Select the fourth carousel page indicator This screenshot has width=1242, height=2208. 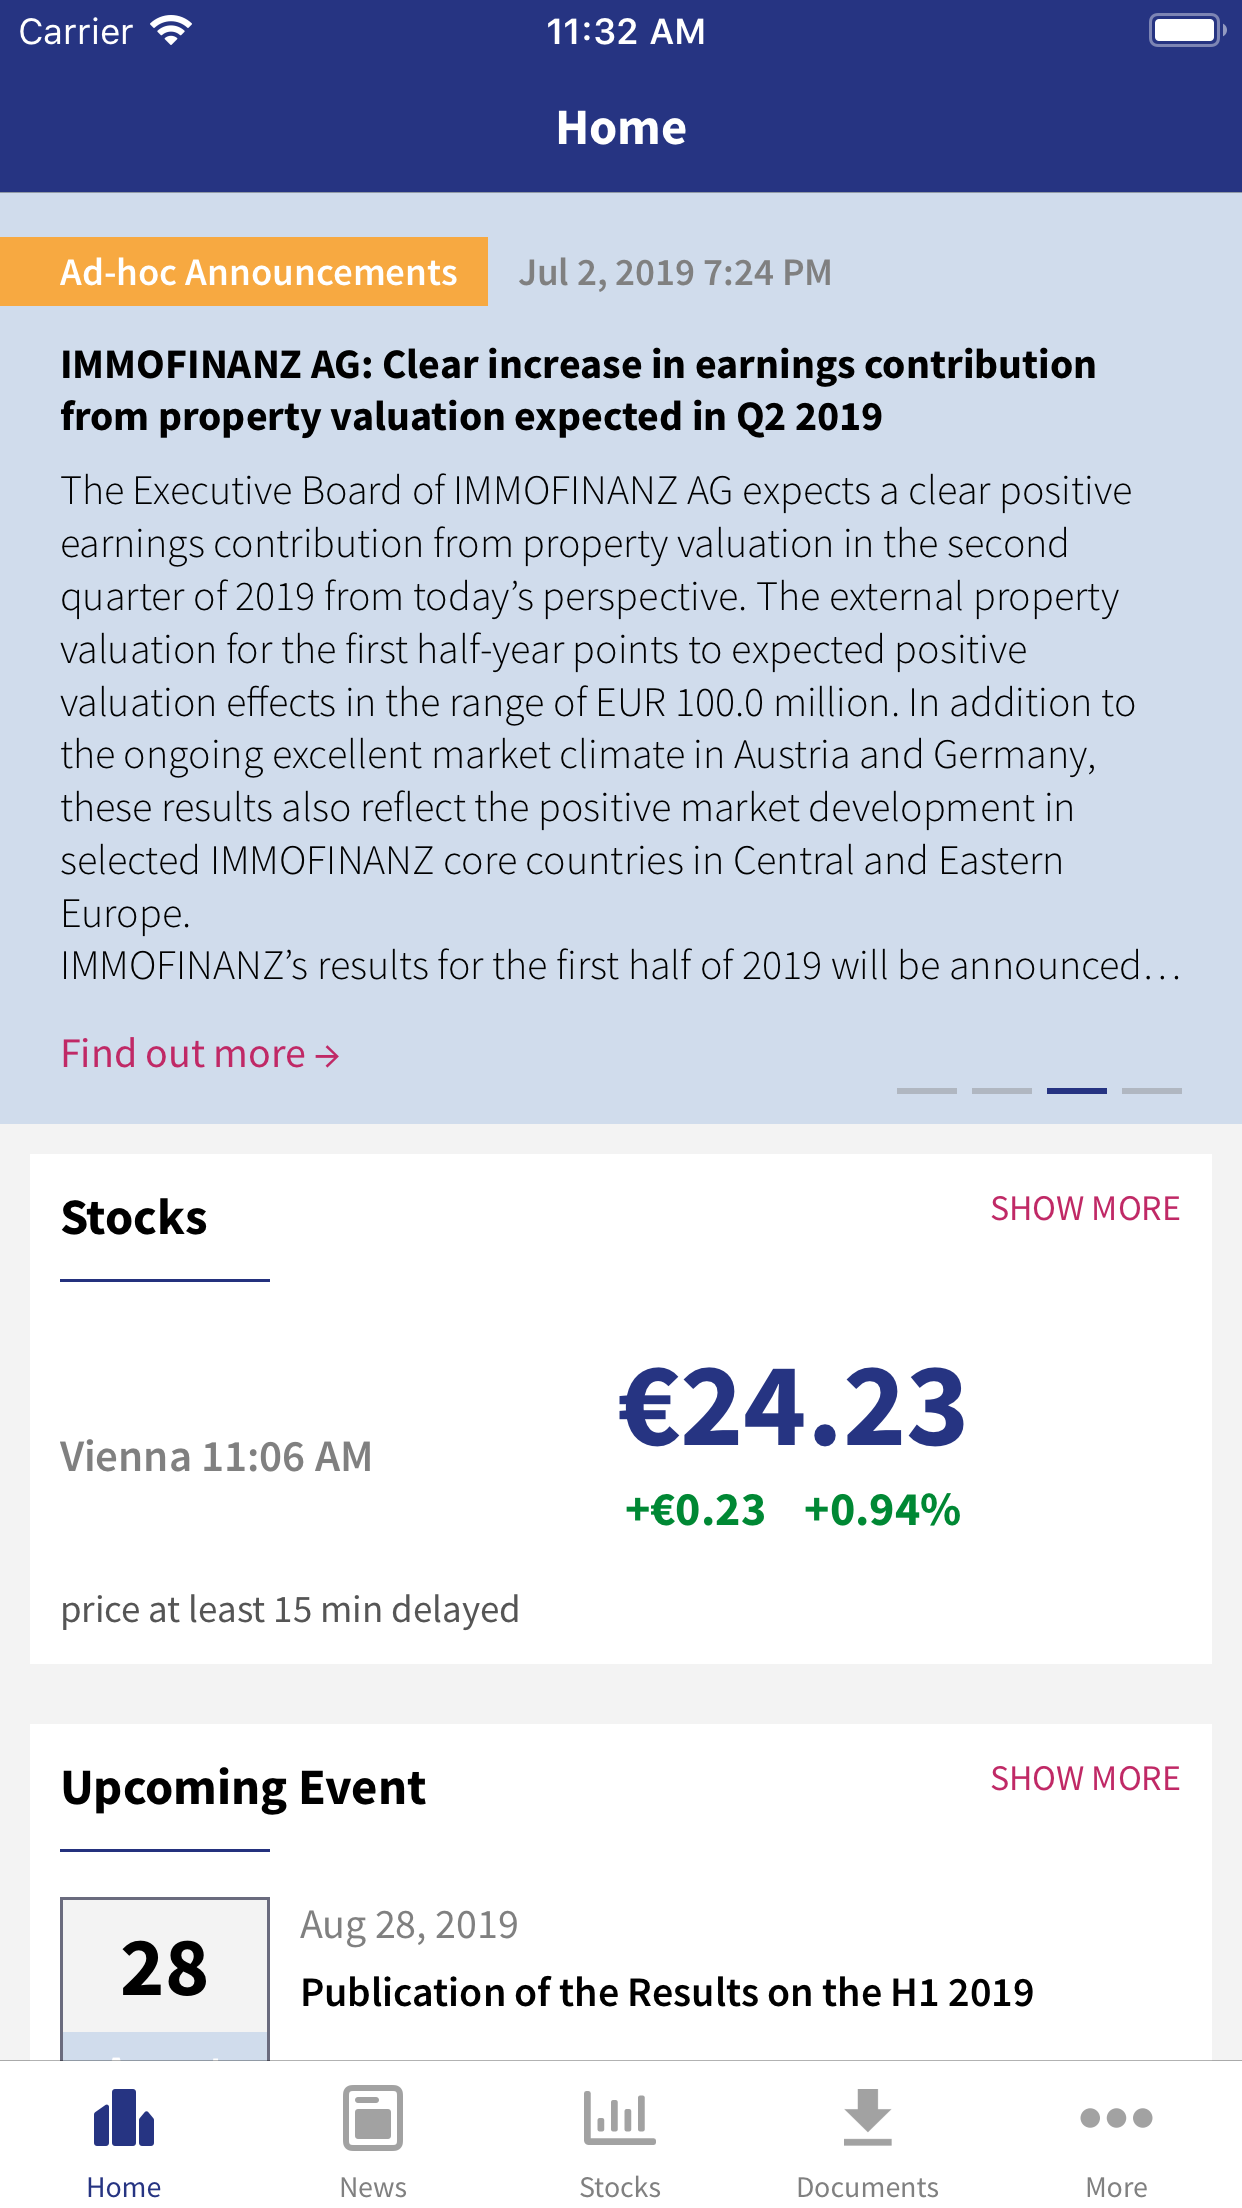tap(1151, 1091)
